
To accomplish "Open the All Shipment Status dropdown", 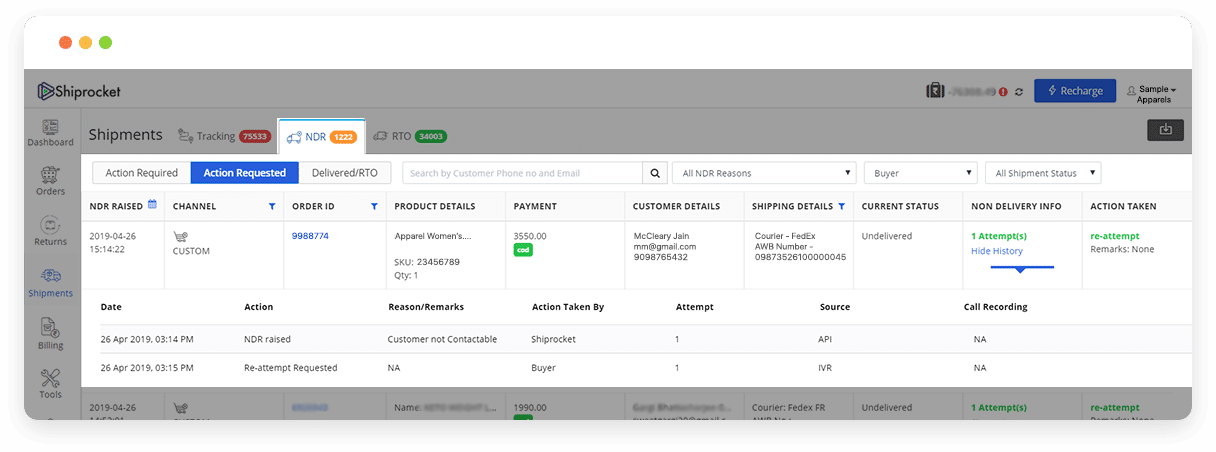I will (x=1042, y=173).
